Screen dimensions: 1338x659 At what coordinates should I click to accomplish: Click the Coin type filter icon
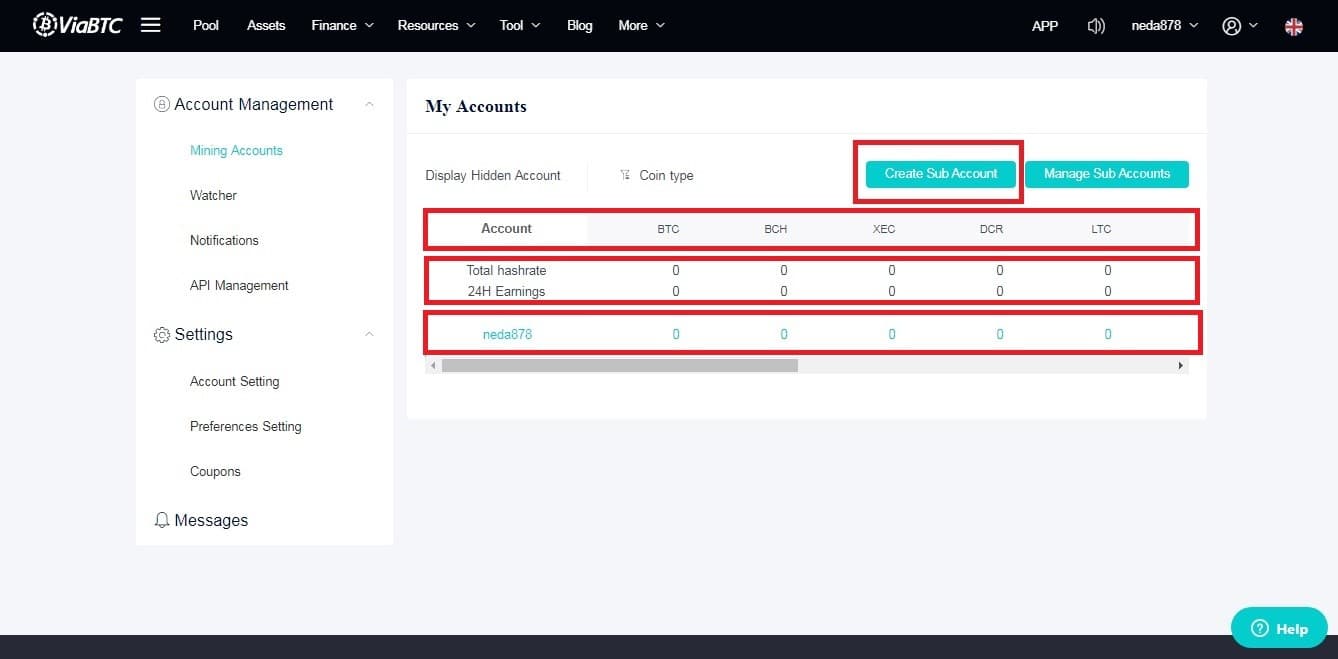point(625,175)
